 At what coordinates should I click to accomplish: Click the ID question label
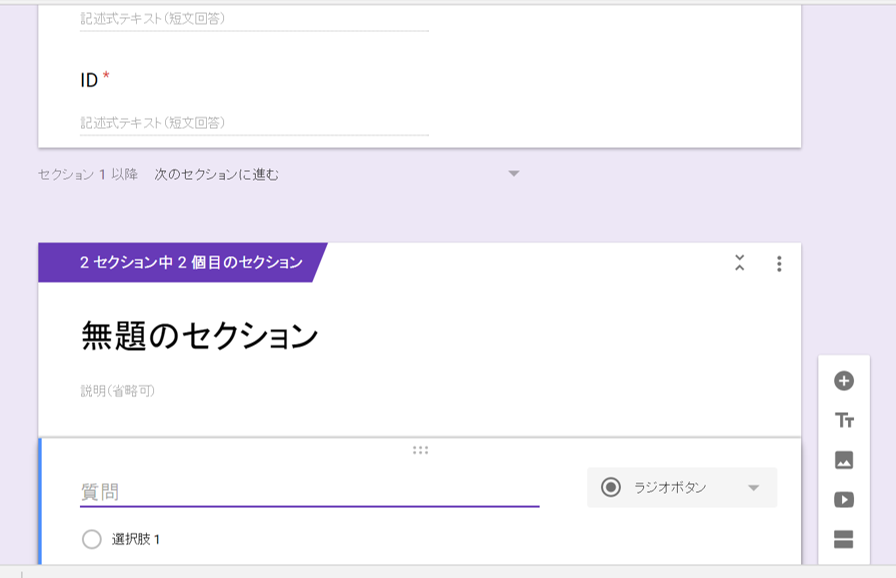tap(89, 81)
